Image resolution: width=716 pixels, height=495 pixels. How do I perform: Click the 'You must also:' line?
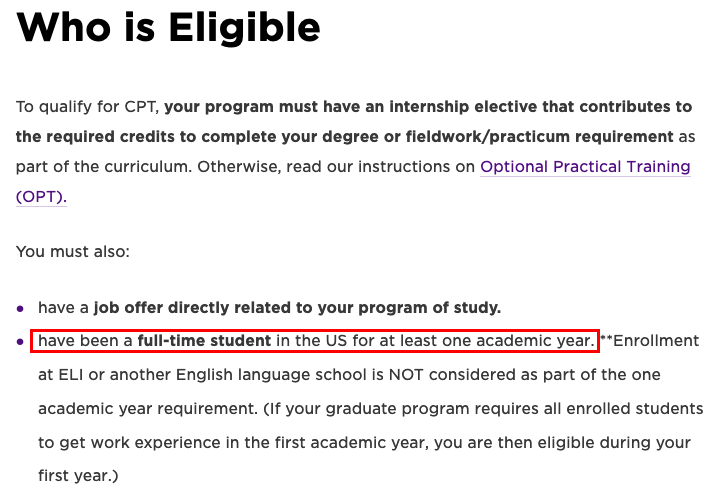[73, 252]
